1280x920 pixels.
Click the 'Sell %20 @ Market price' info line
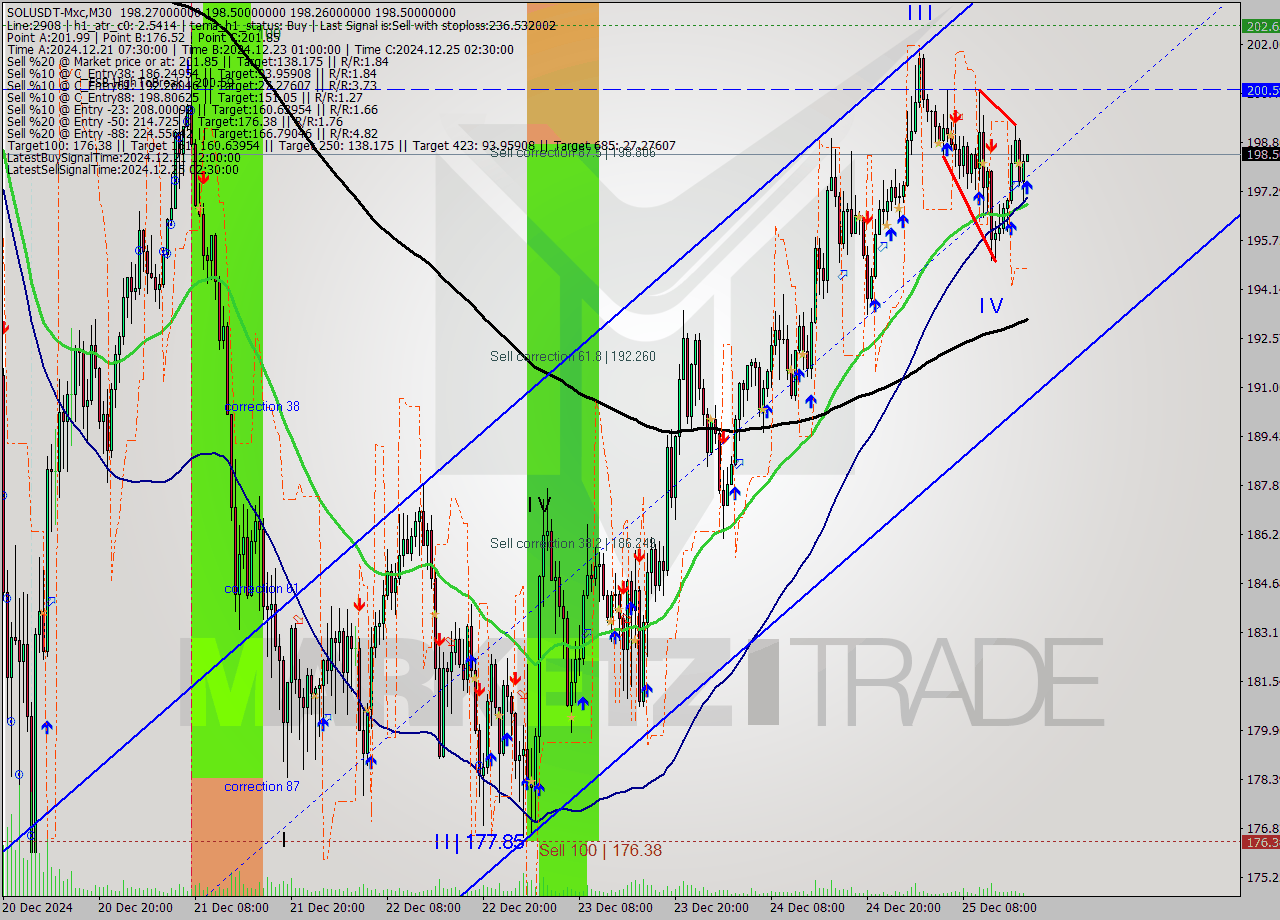[x=197, y=61]
